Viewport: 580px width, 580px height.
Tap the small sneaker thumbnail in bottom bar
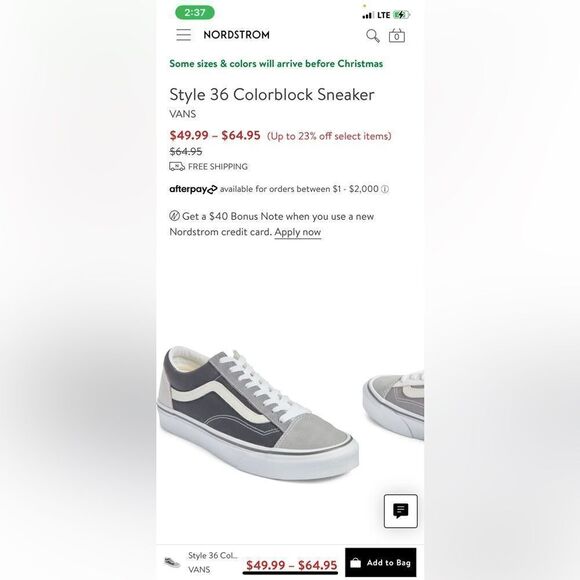click(172, 563)
